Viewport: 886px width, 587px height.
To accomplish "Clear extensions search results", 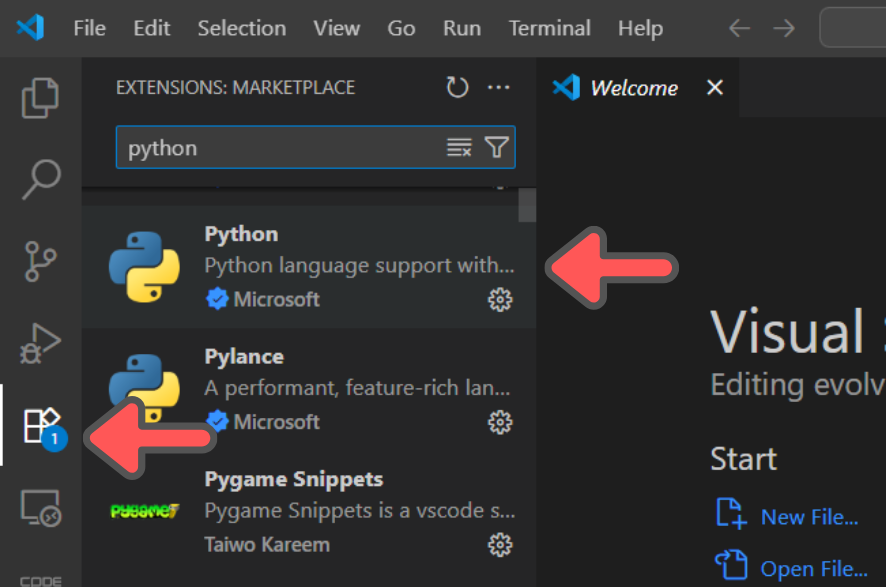I will pyautogui.click(x=459, y=147).
